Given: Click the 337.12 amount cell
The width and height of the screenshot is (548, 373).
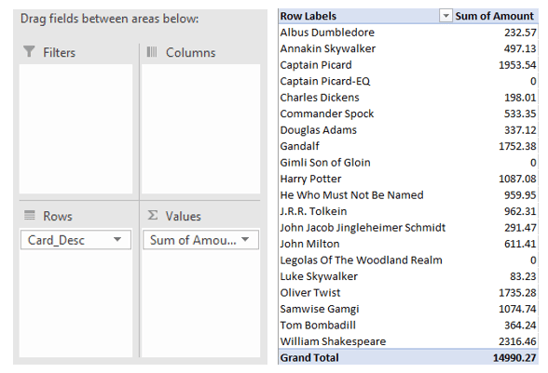Looking at the screenshot, I should (x=520, y=130).
